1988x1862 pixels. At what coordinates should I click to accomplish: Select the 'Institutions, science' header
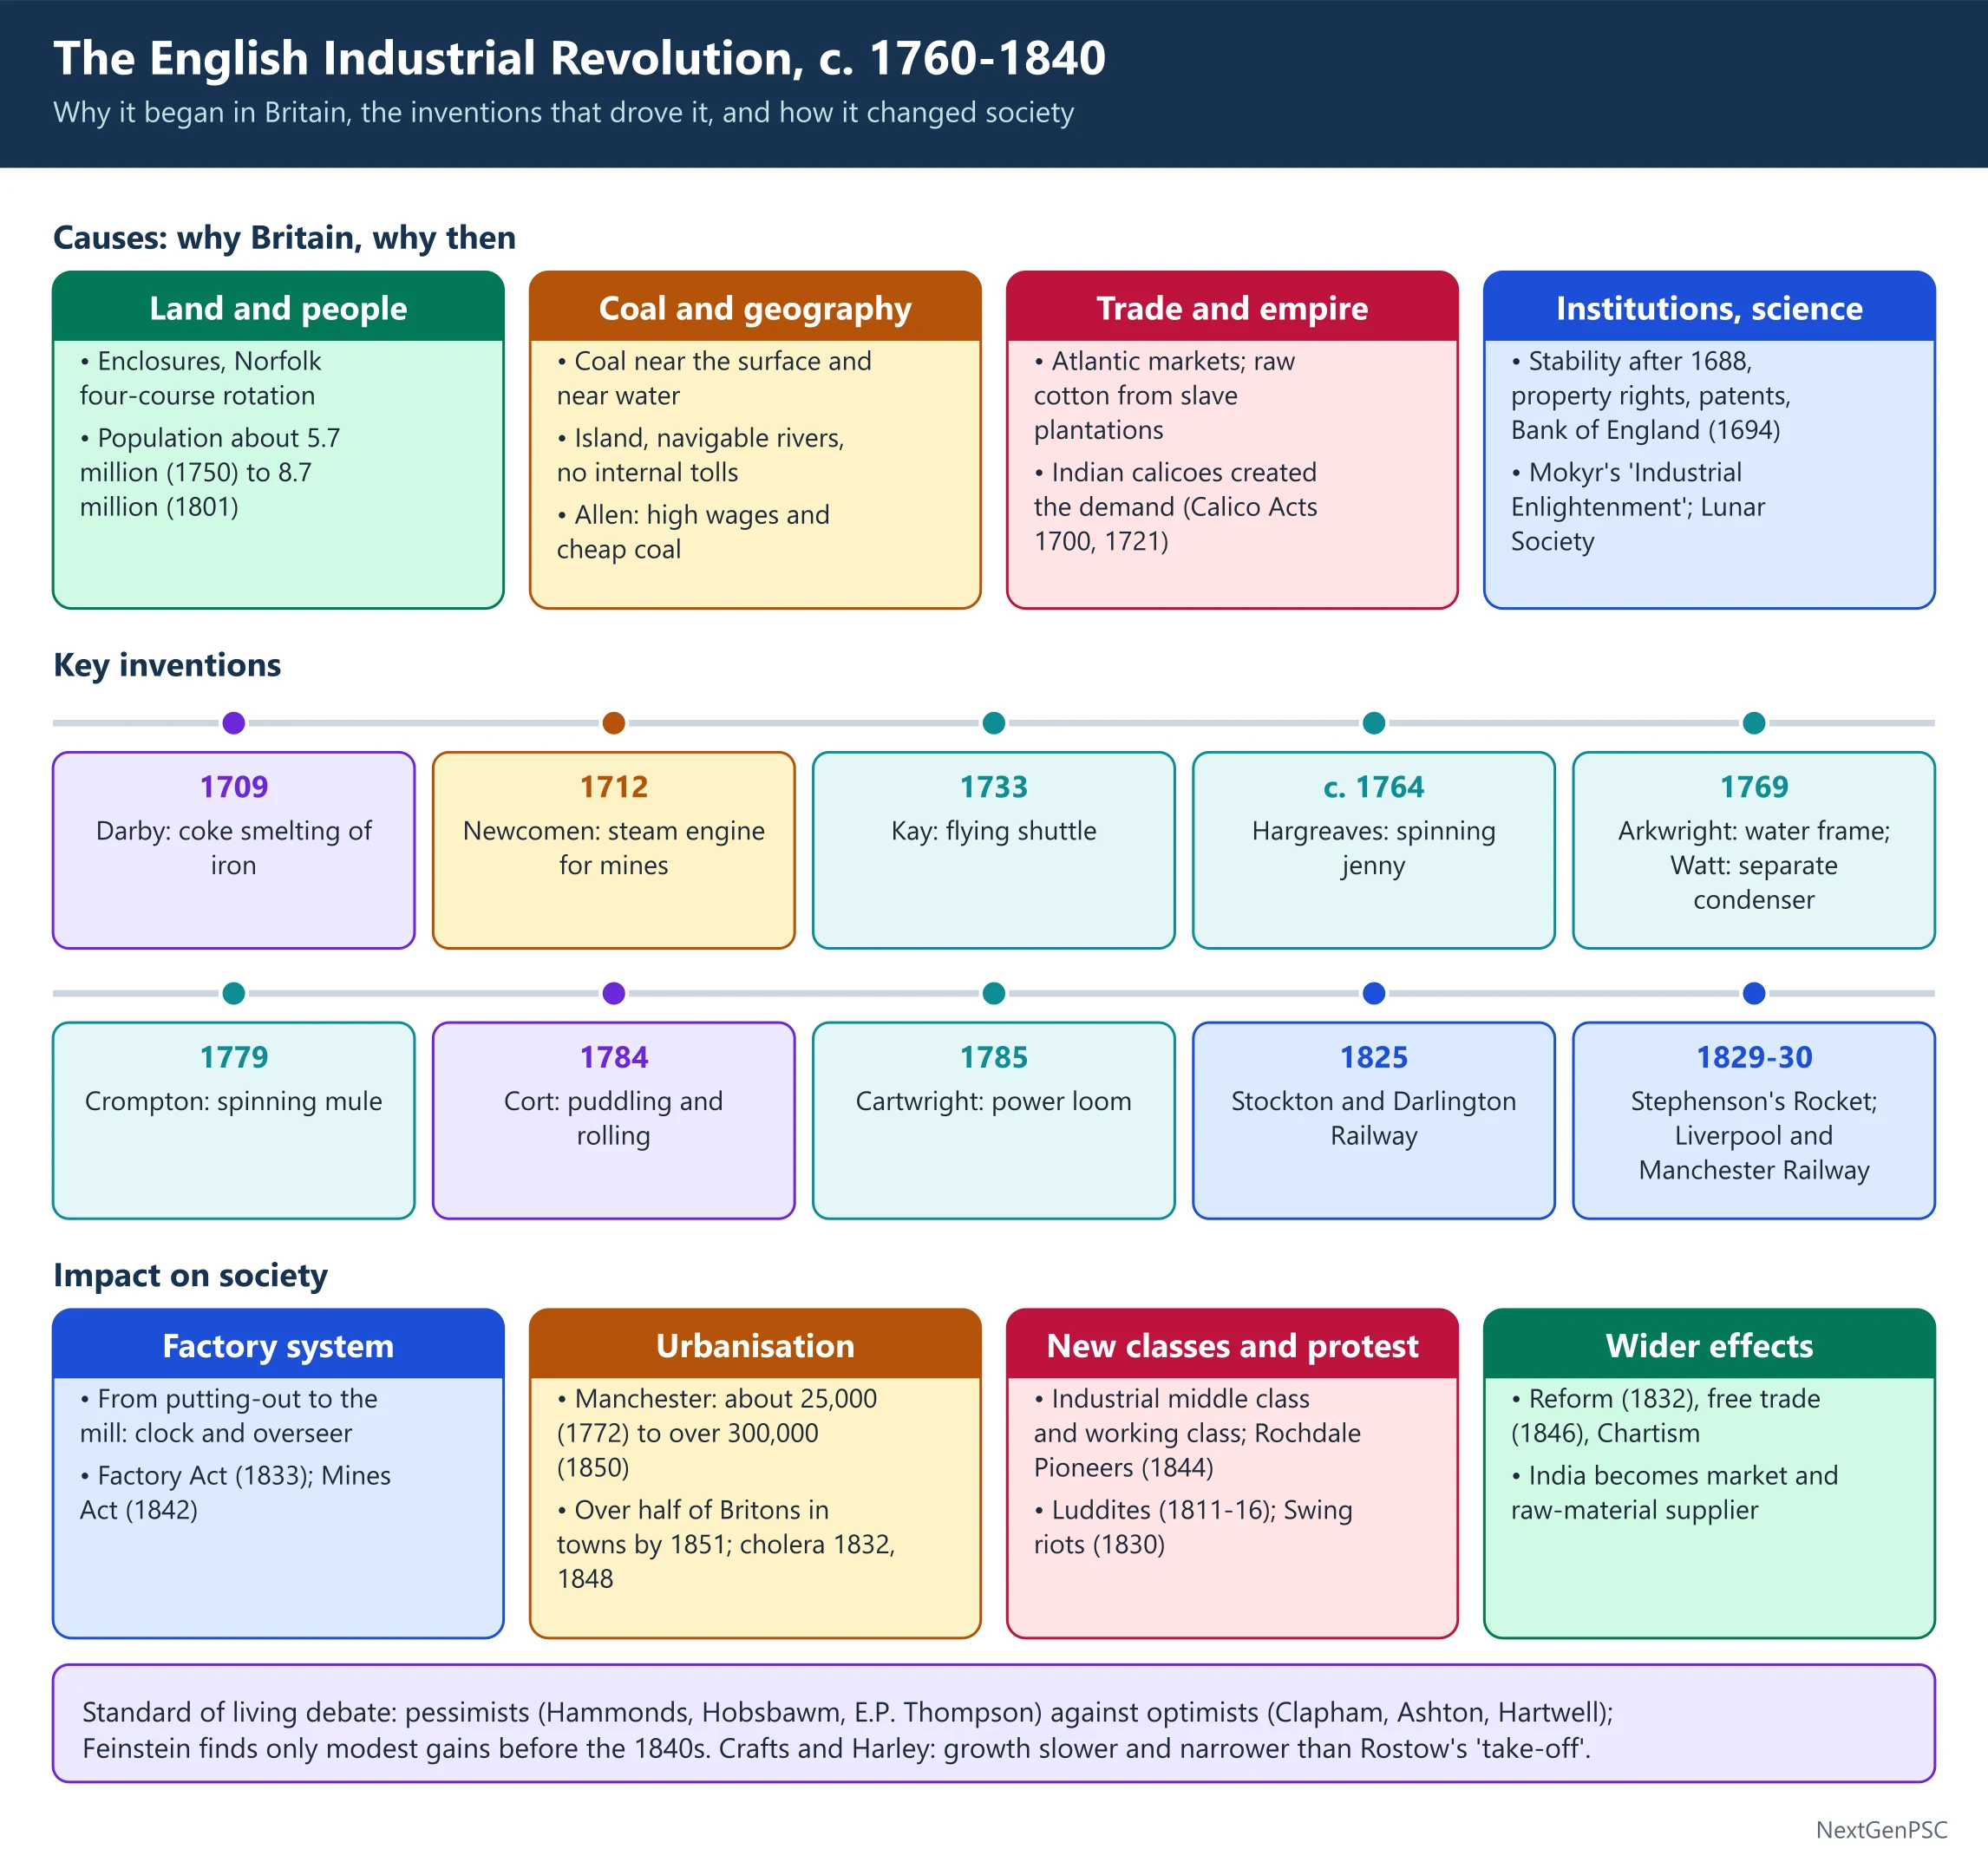(x=1709, y=307)
